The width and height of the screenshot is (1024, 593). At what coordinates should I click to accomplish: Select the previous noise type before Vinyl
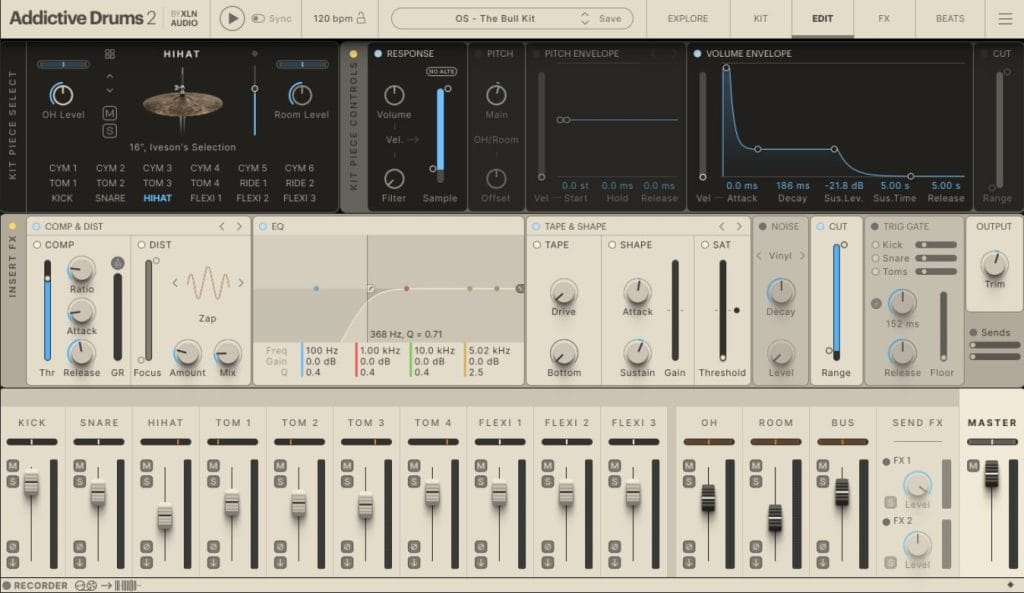pos(758,255)
